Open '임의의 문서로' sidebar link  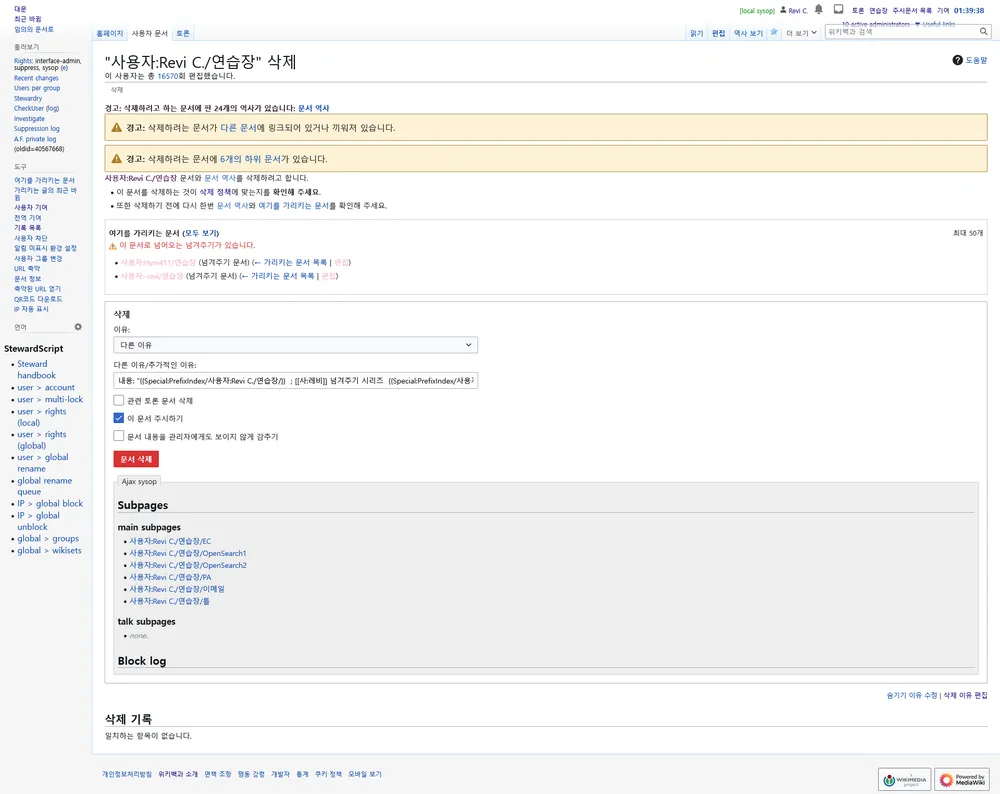pos(34,29)
